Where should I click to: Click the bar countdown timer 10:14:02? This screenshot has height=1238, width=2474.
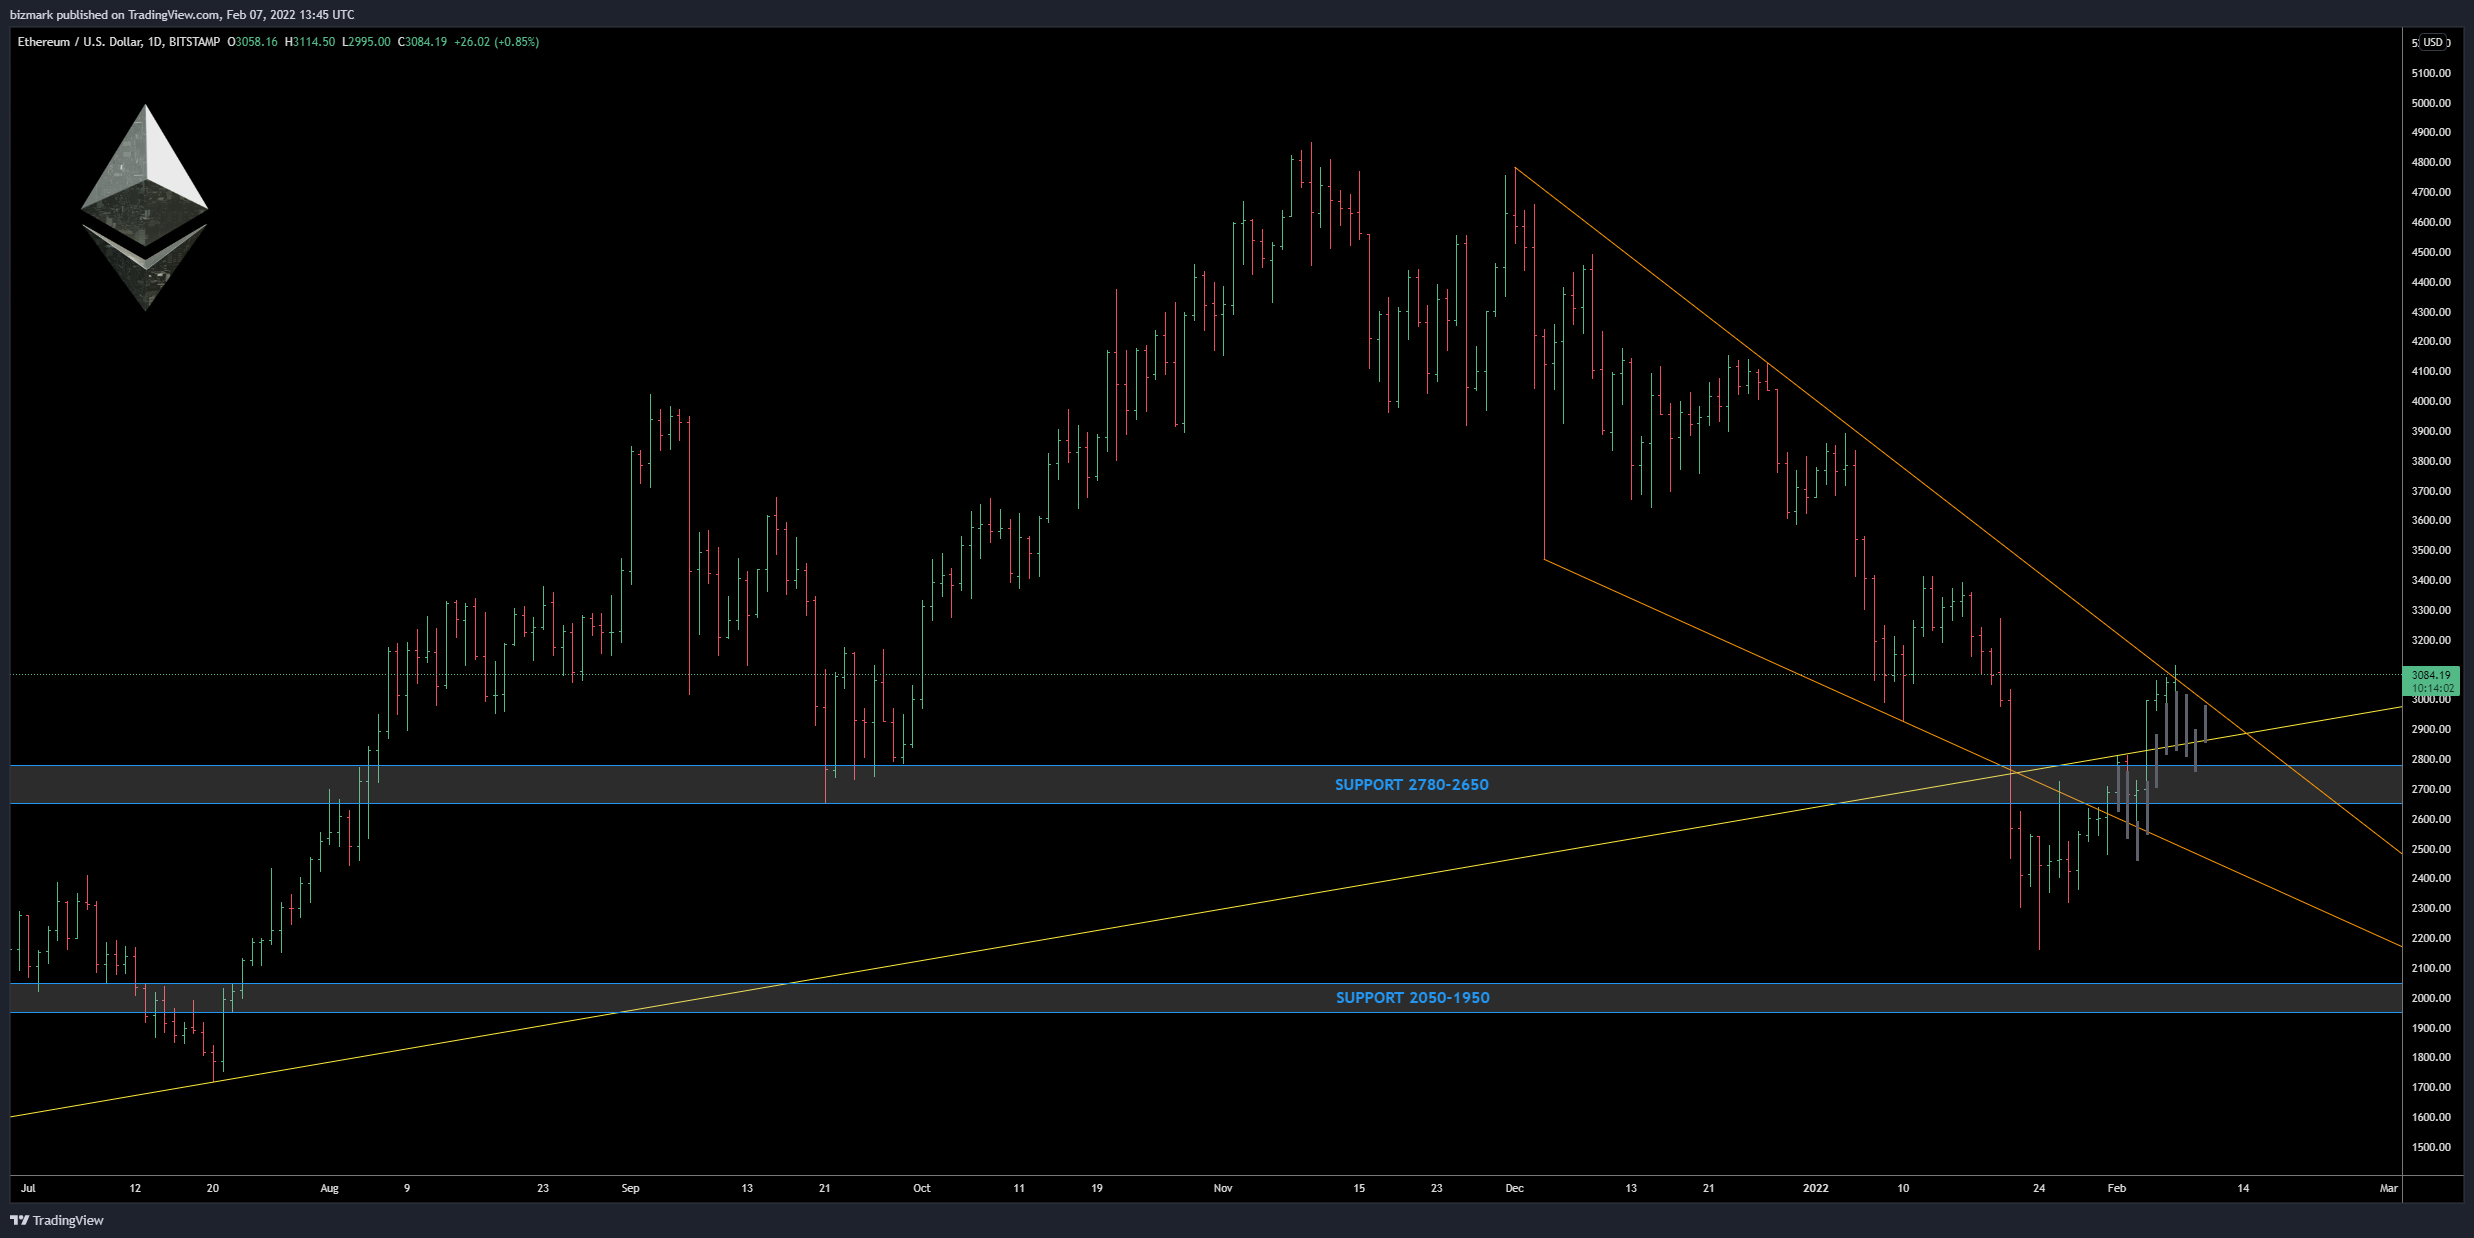pos(2431,688)
